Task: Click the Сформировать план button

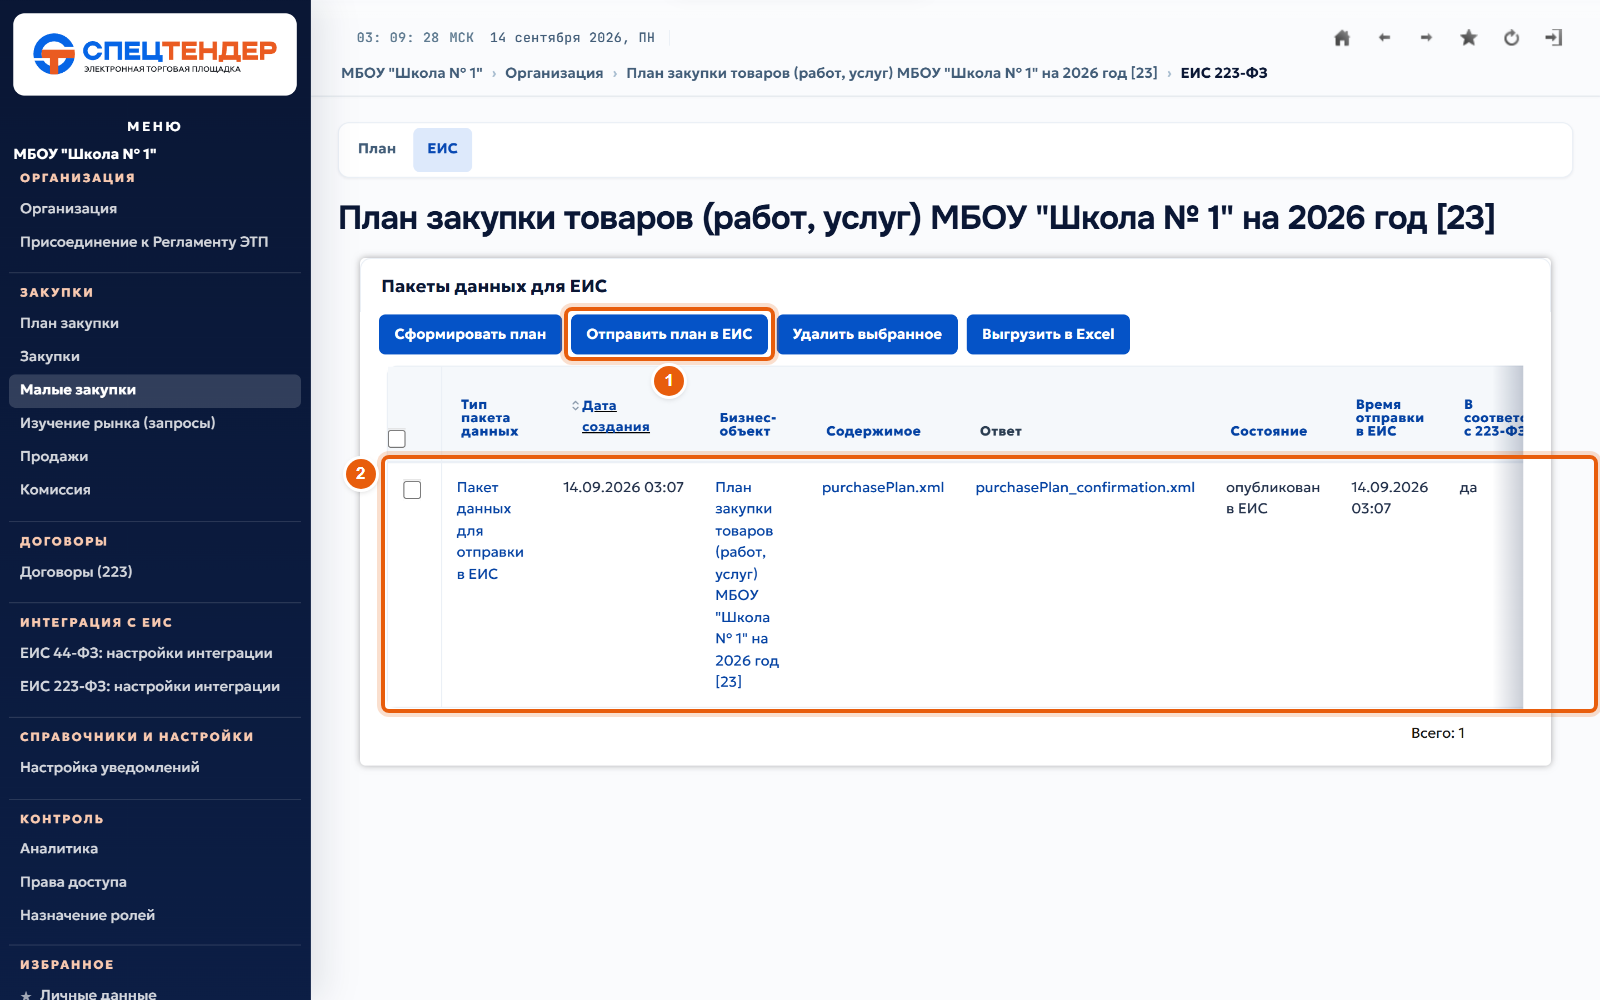Action: click(470, 334)
